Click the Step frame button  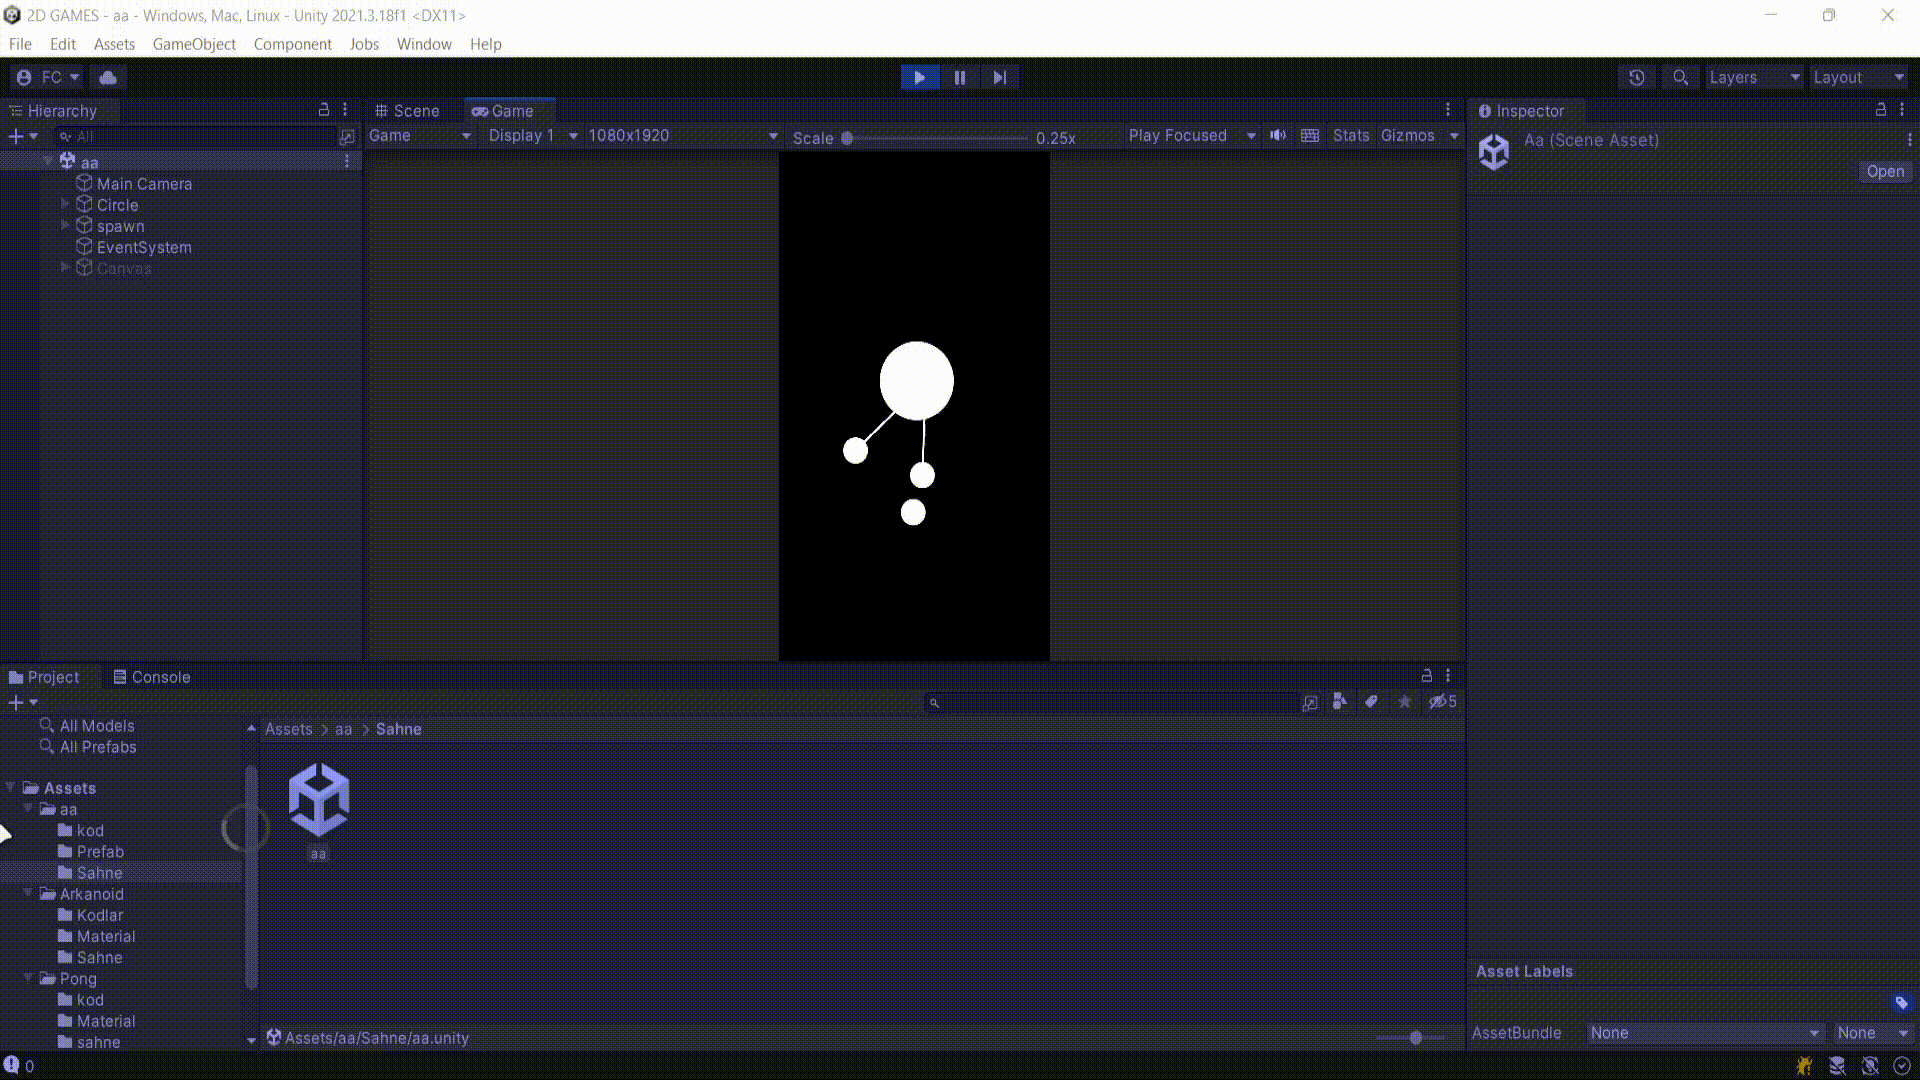[999, 77]
